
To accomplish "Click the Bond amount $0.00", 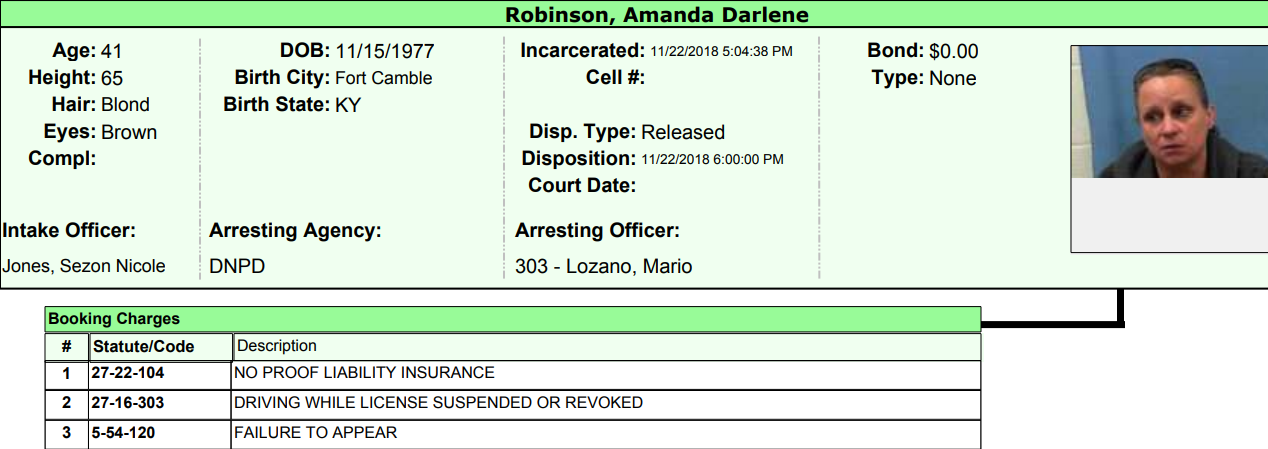I will [954, 52].
